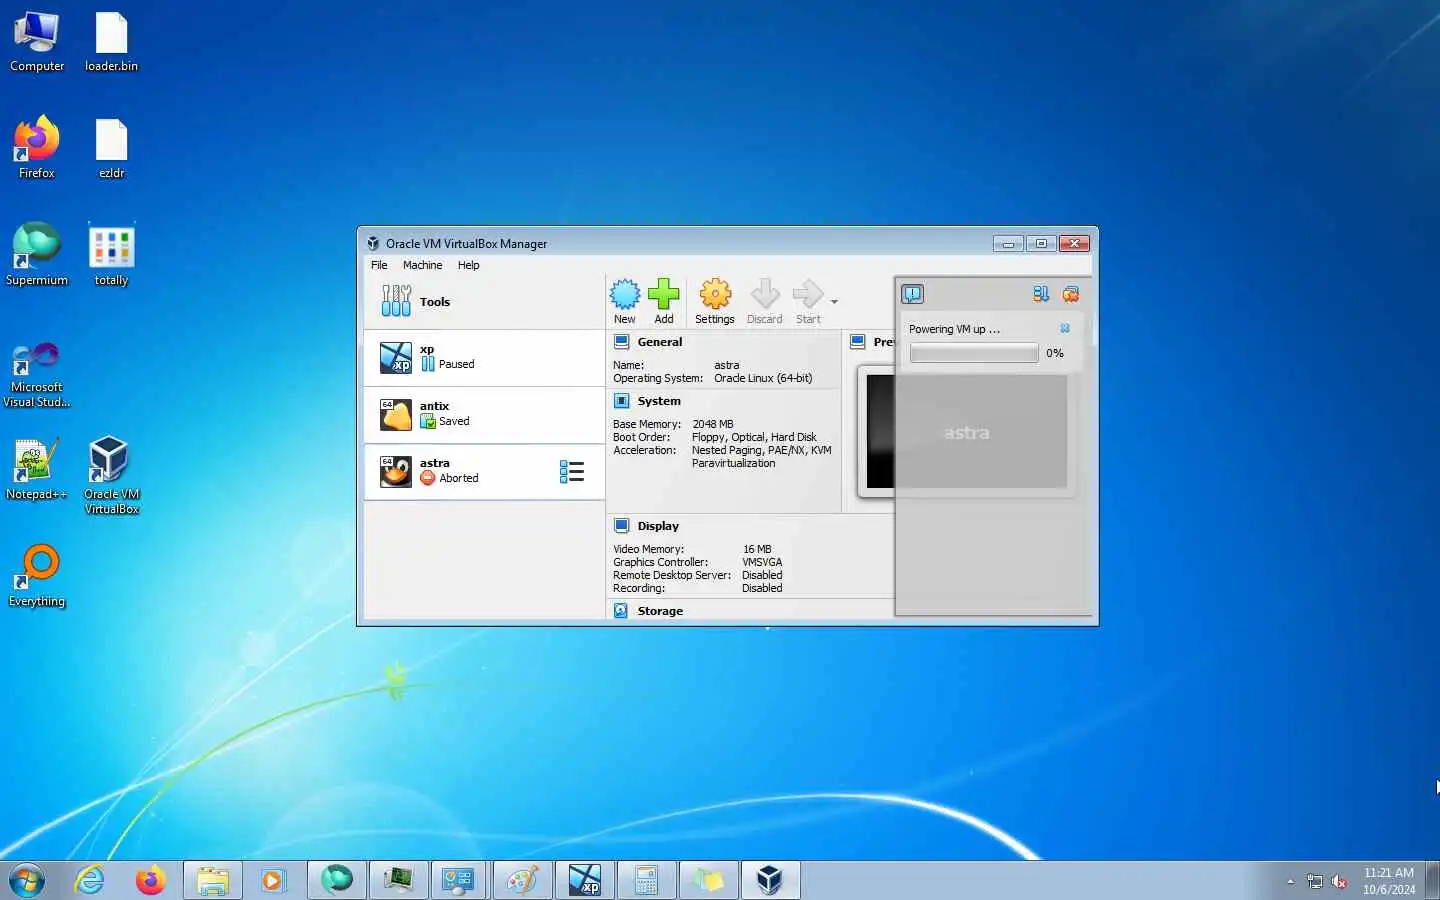Click the General section monitor icon
This screenshot has height=900, width=1440.
point(621,342)
